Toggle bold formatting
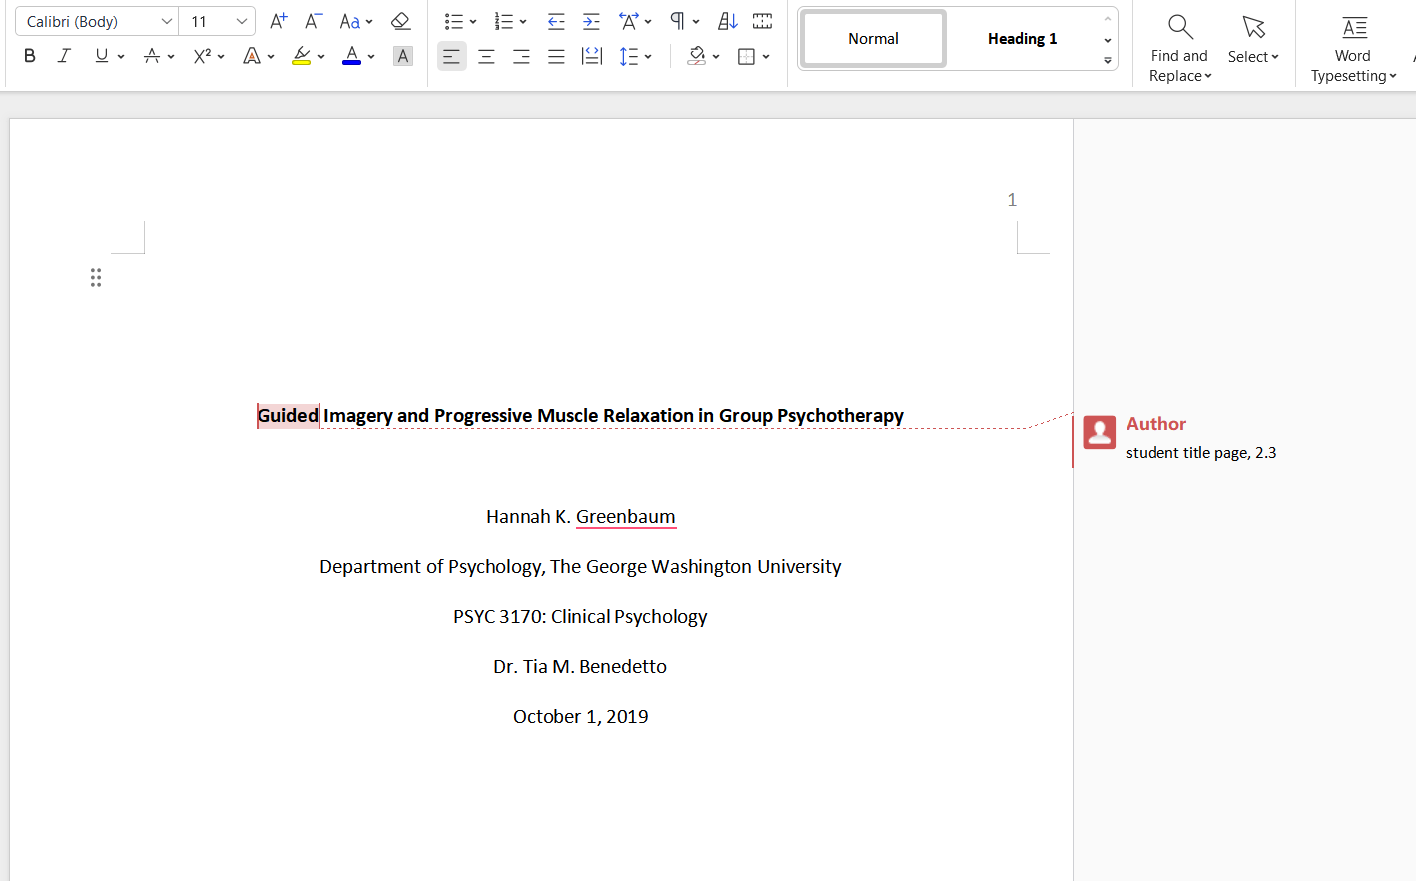 click(x=30, y=56)
